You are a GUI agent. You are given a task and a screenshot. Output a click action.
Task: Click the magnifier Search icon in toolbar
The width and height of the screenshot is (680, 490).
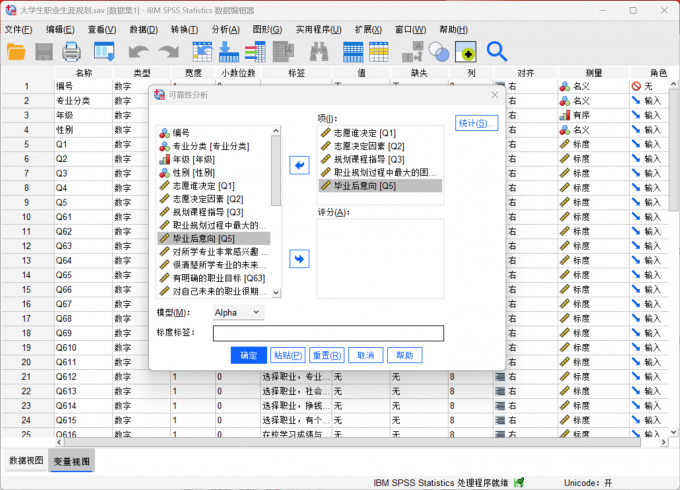click(497, 52)
